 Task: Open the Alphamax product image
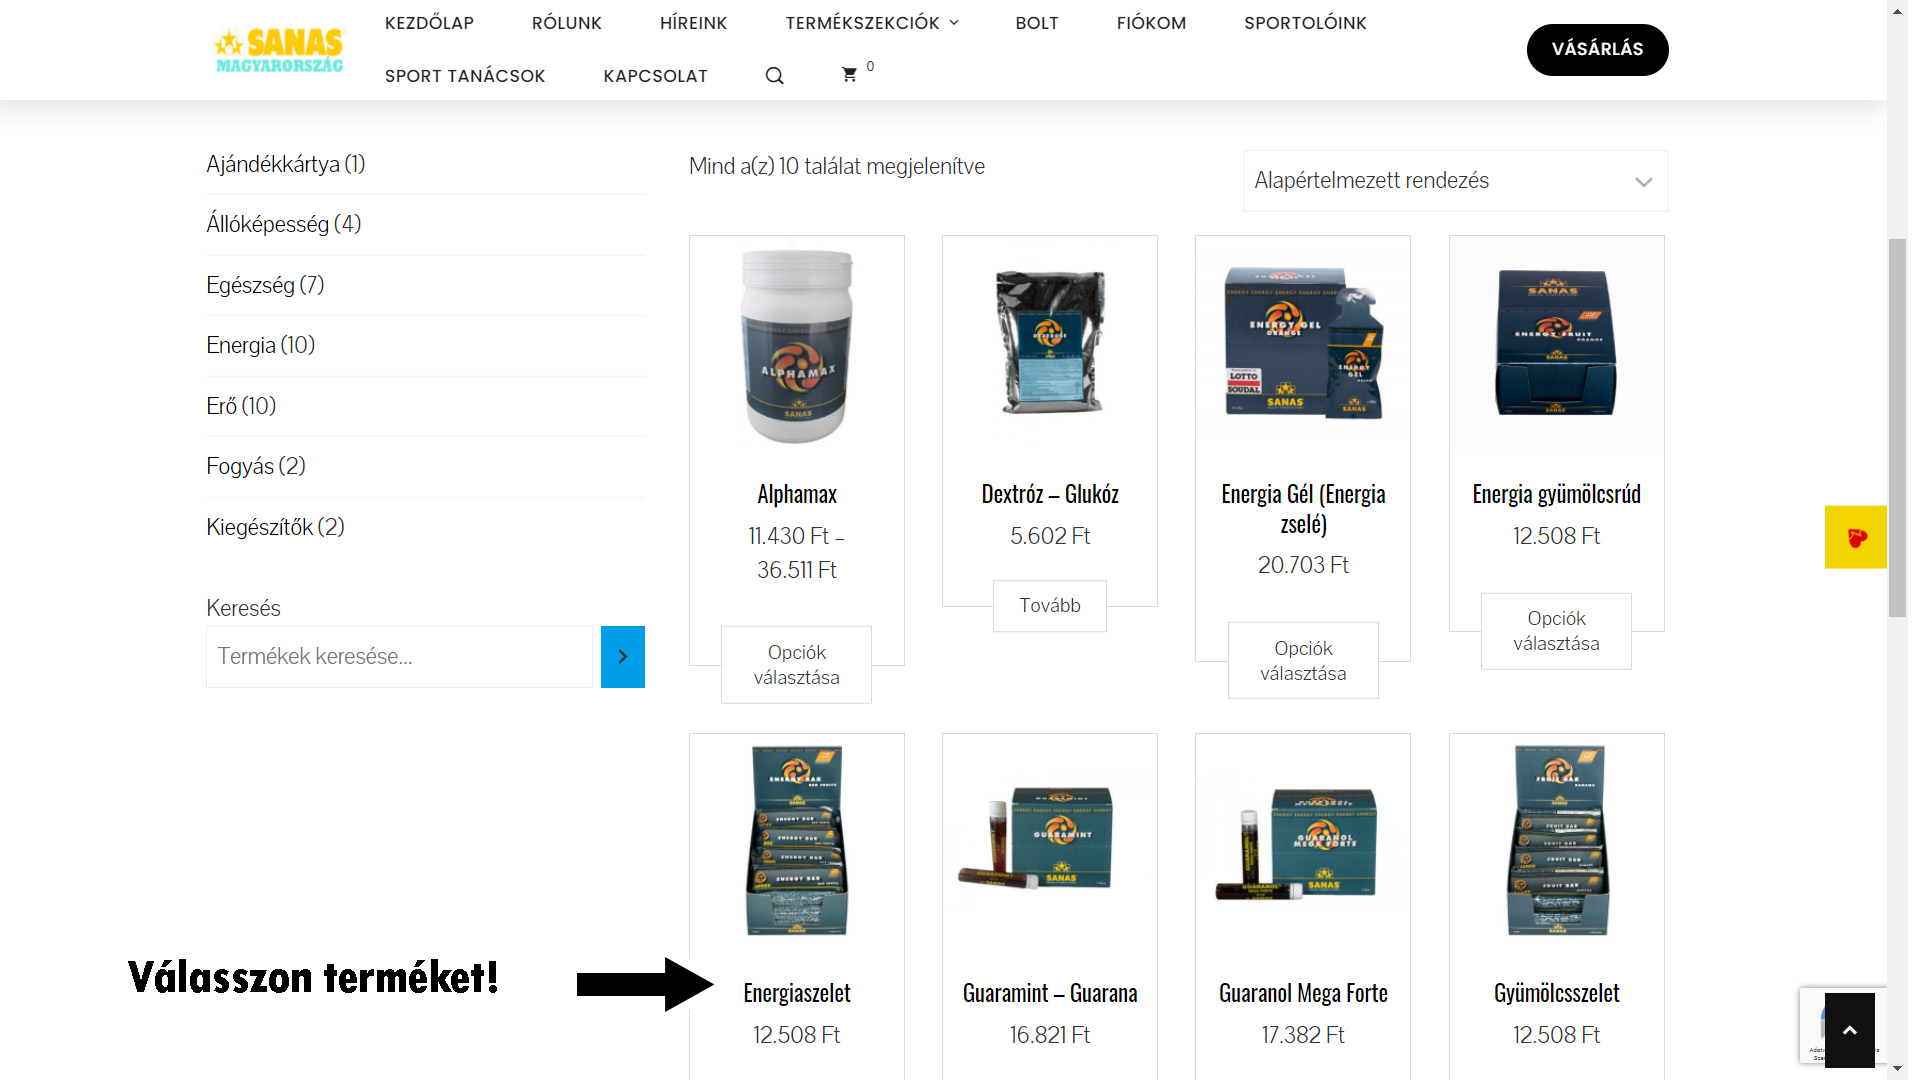(797, 345)
